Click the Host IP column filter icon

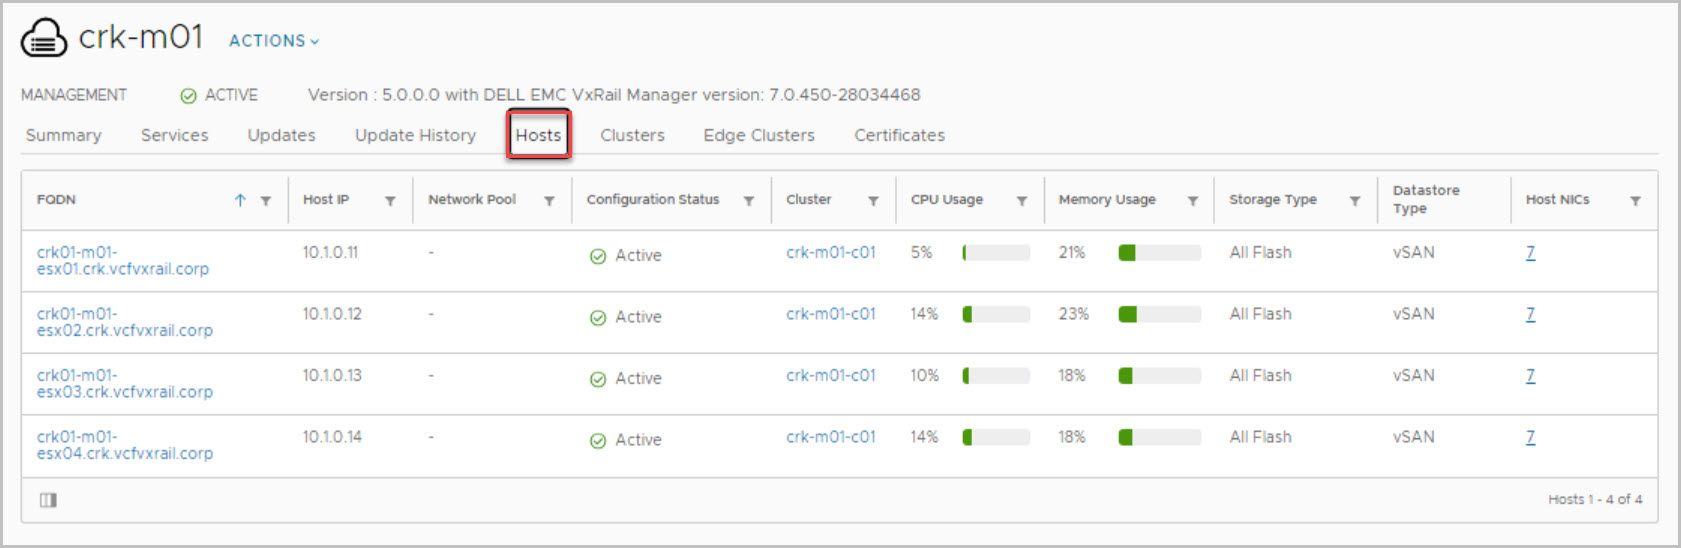[390, 201]
